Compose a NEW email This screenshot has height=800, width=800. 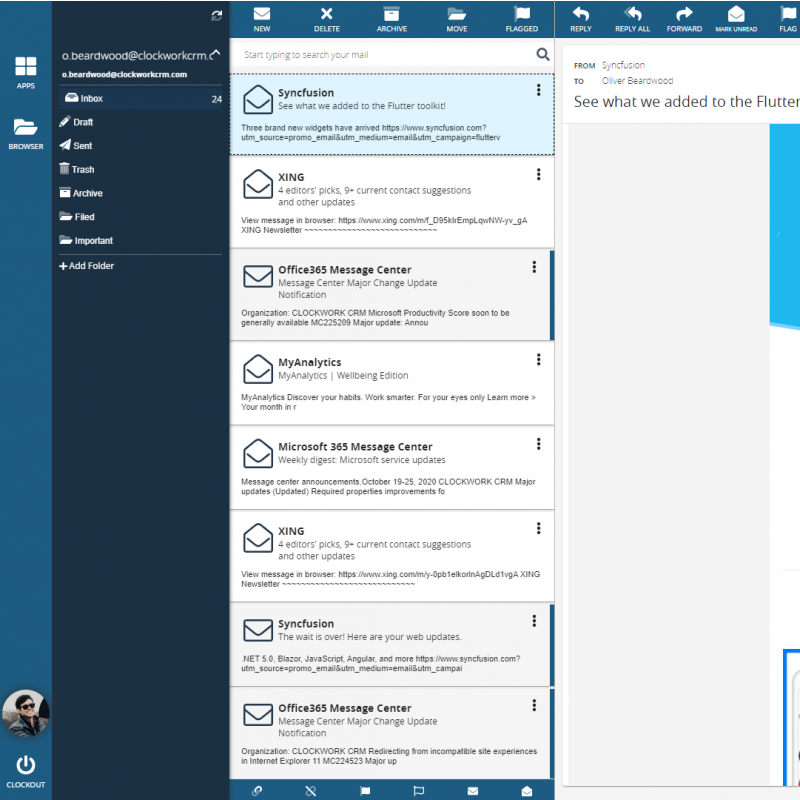pyautogui.click(x=262, y=19)
